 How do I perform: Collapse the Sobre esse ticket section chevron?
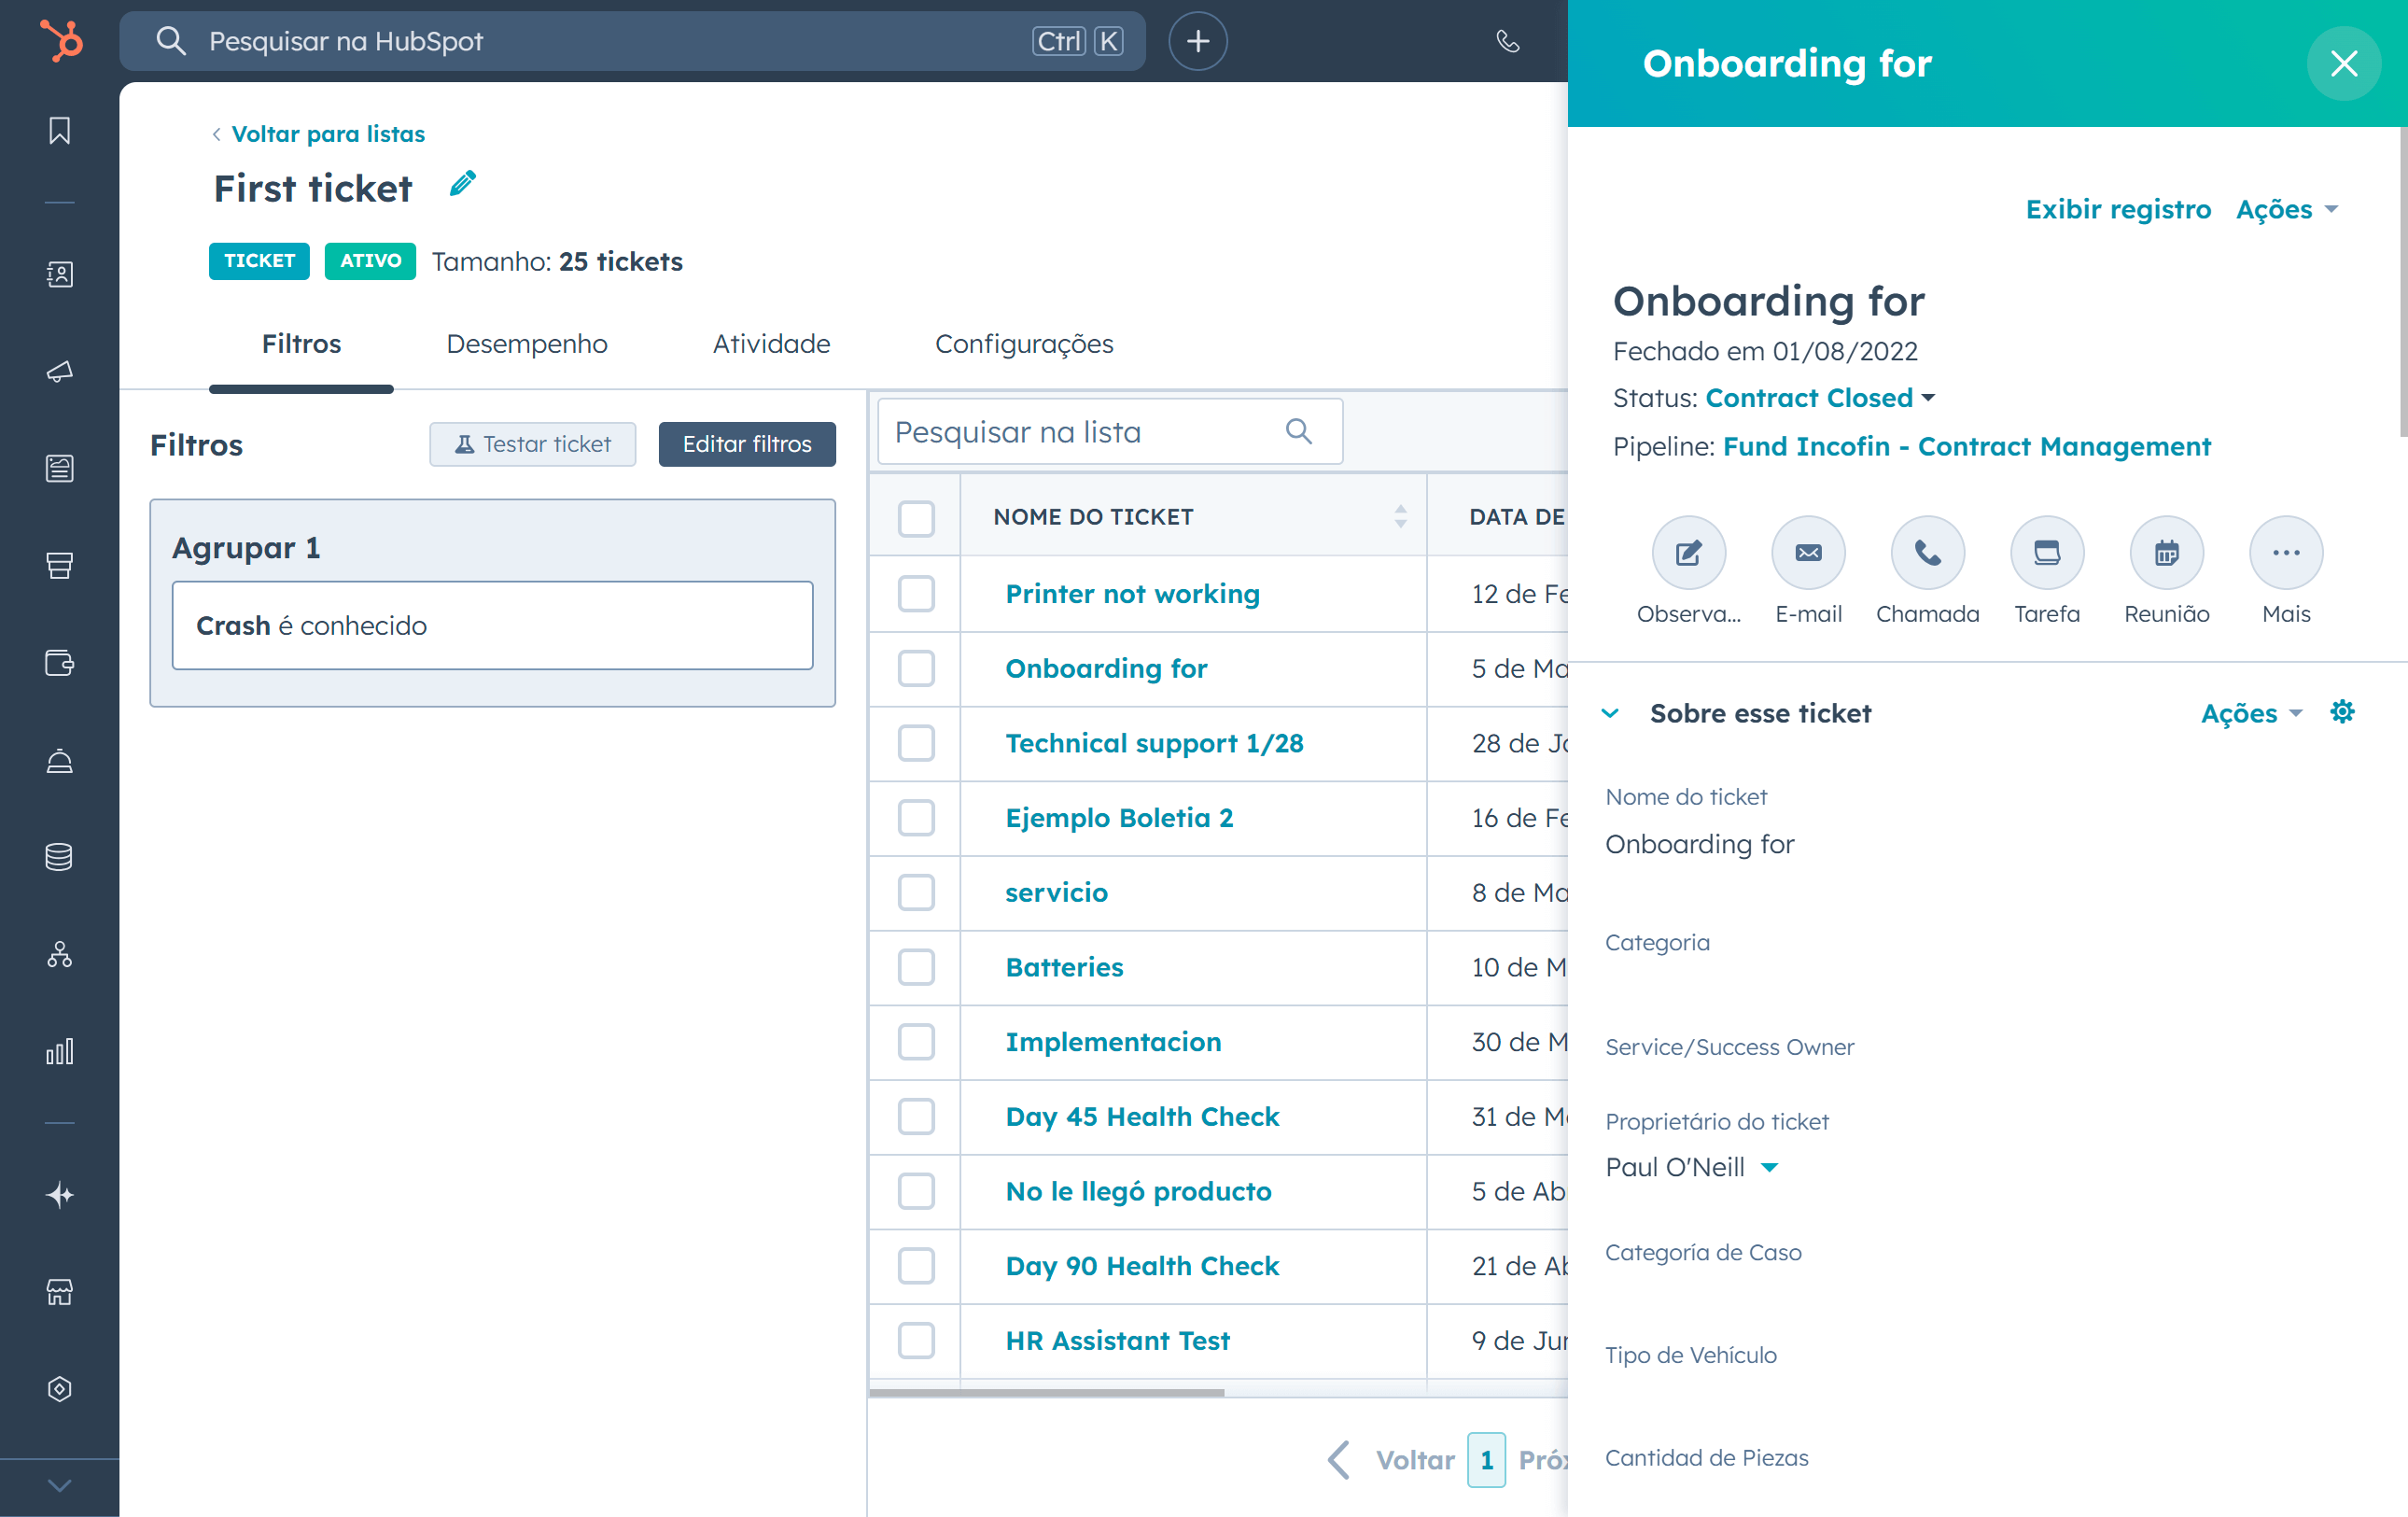point(1610,713)
